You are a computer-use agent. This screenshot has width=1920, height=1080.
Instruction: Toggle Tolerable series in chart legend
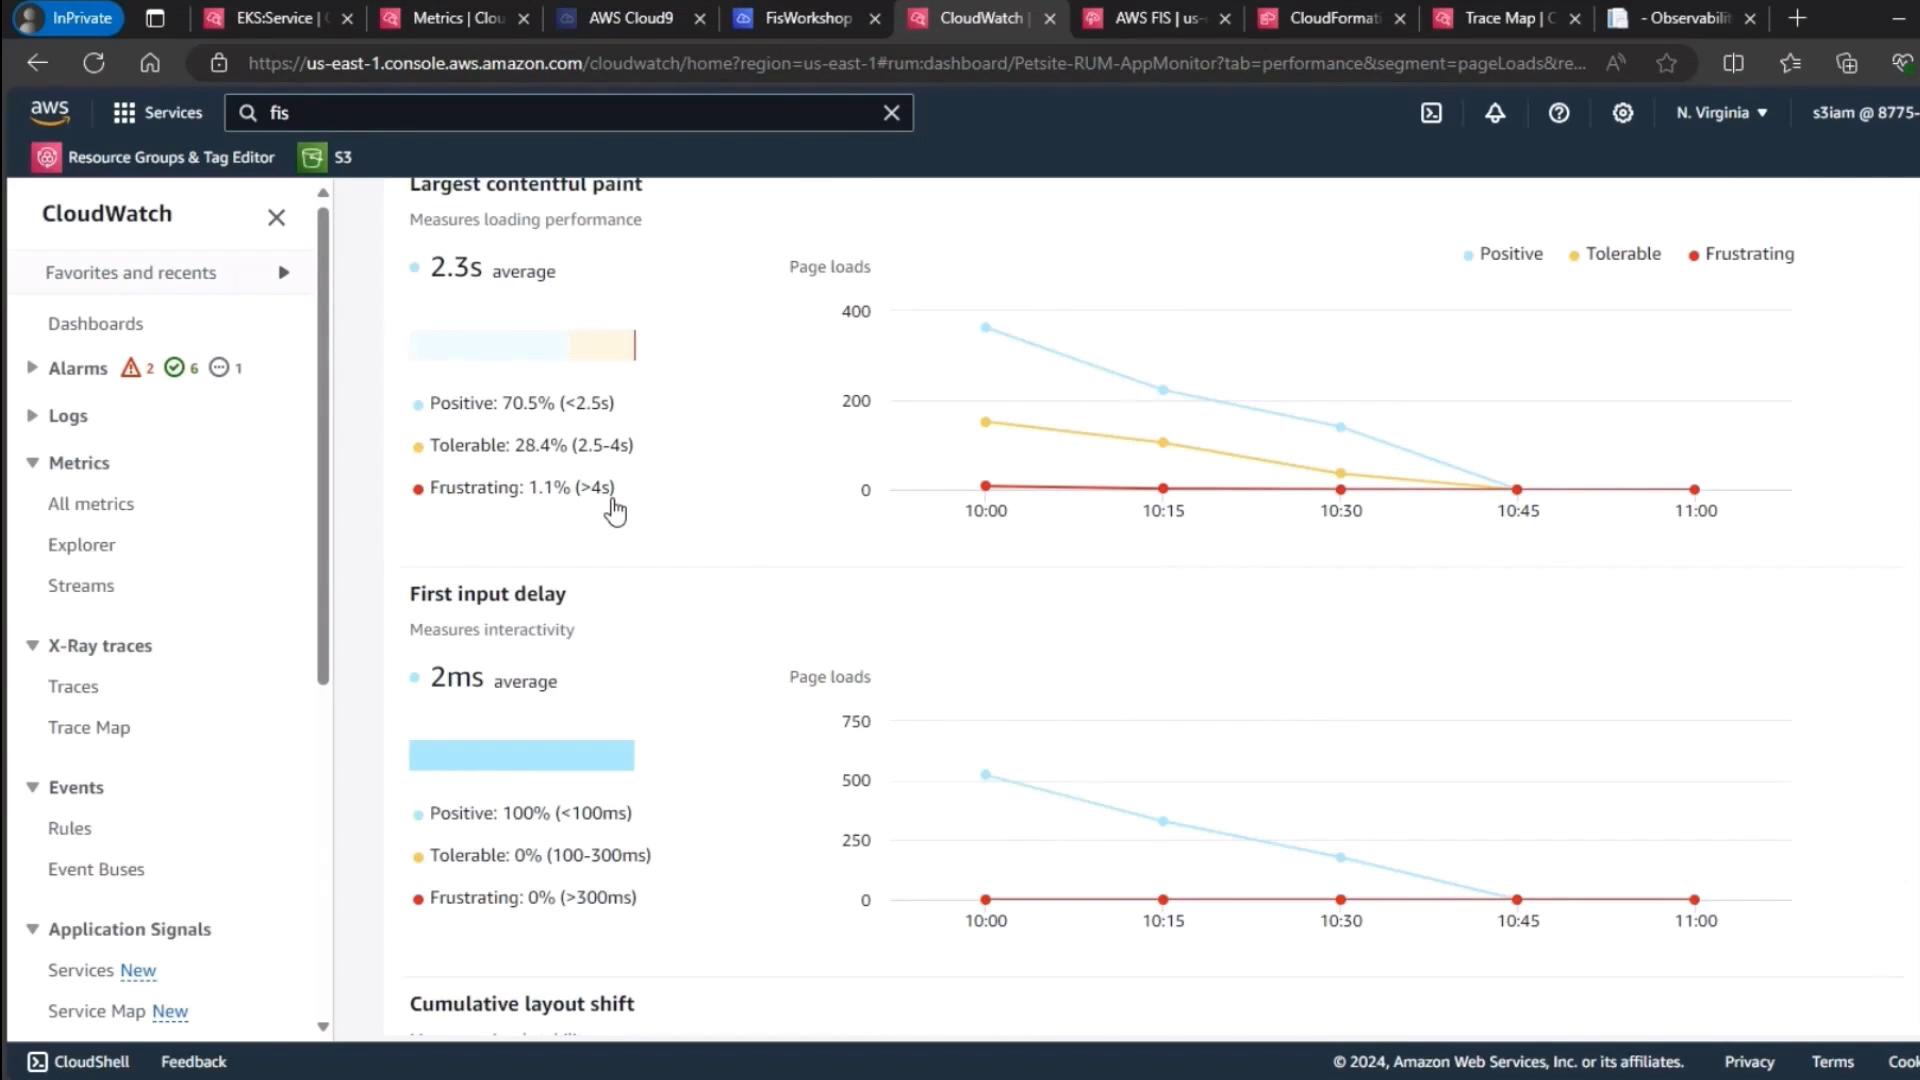(1615, 254)
